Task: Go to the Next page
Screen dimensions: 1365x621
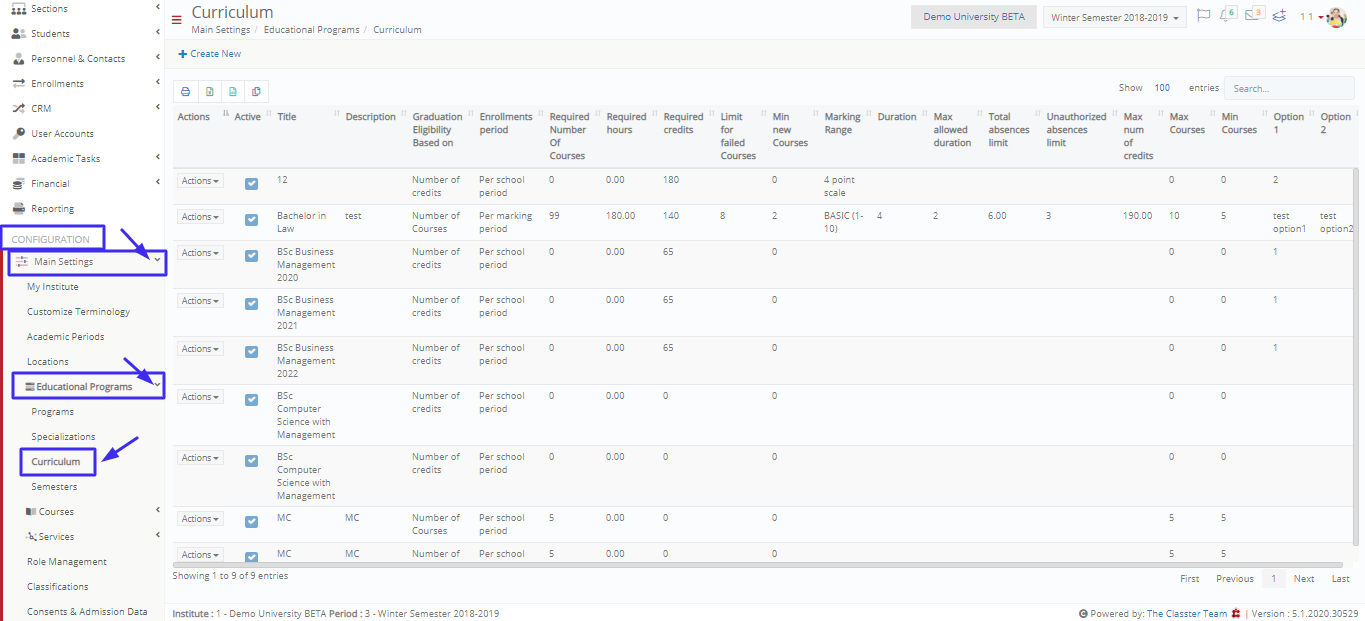Action: click(1304, 579)
